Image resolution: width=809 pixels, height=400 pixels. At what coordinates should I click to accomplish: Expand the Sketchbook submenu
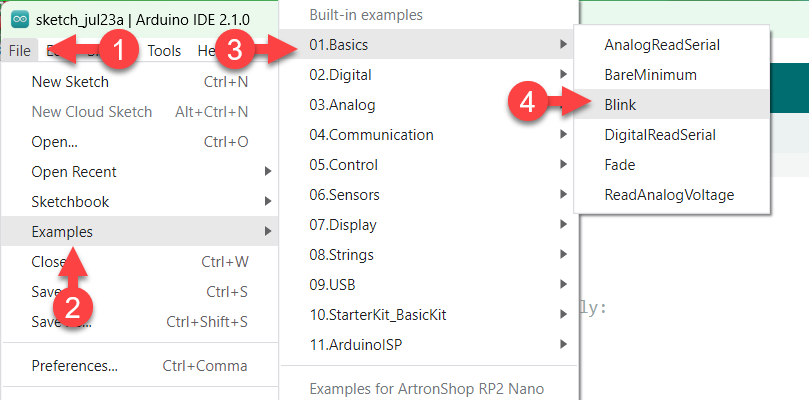[x=70, y=202]
